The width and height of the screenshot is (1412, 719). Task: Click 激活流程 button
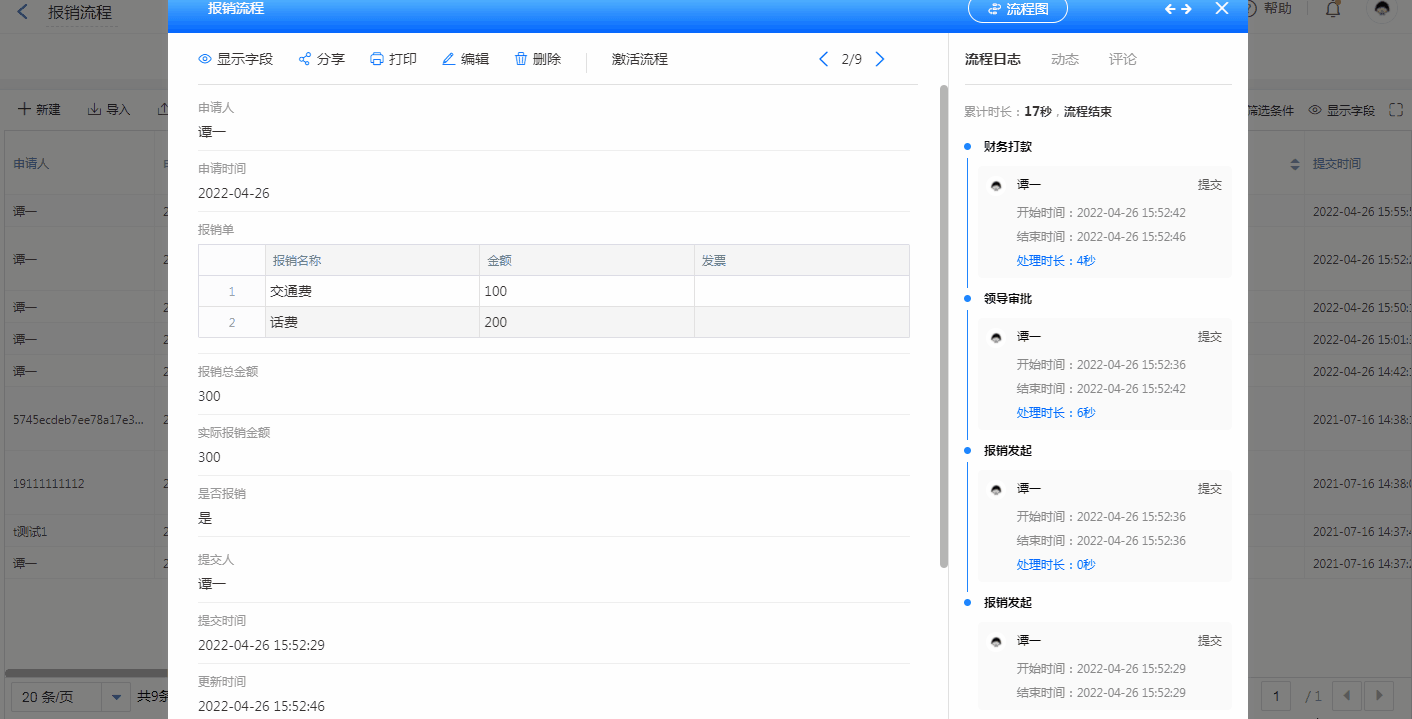[640, 59]
